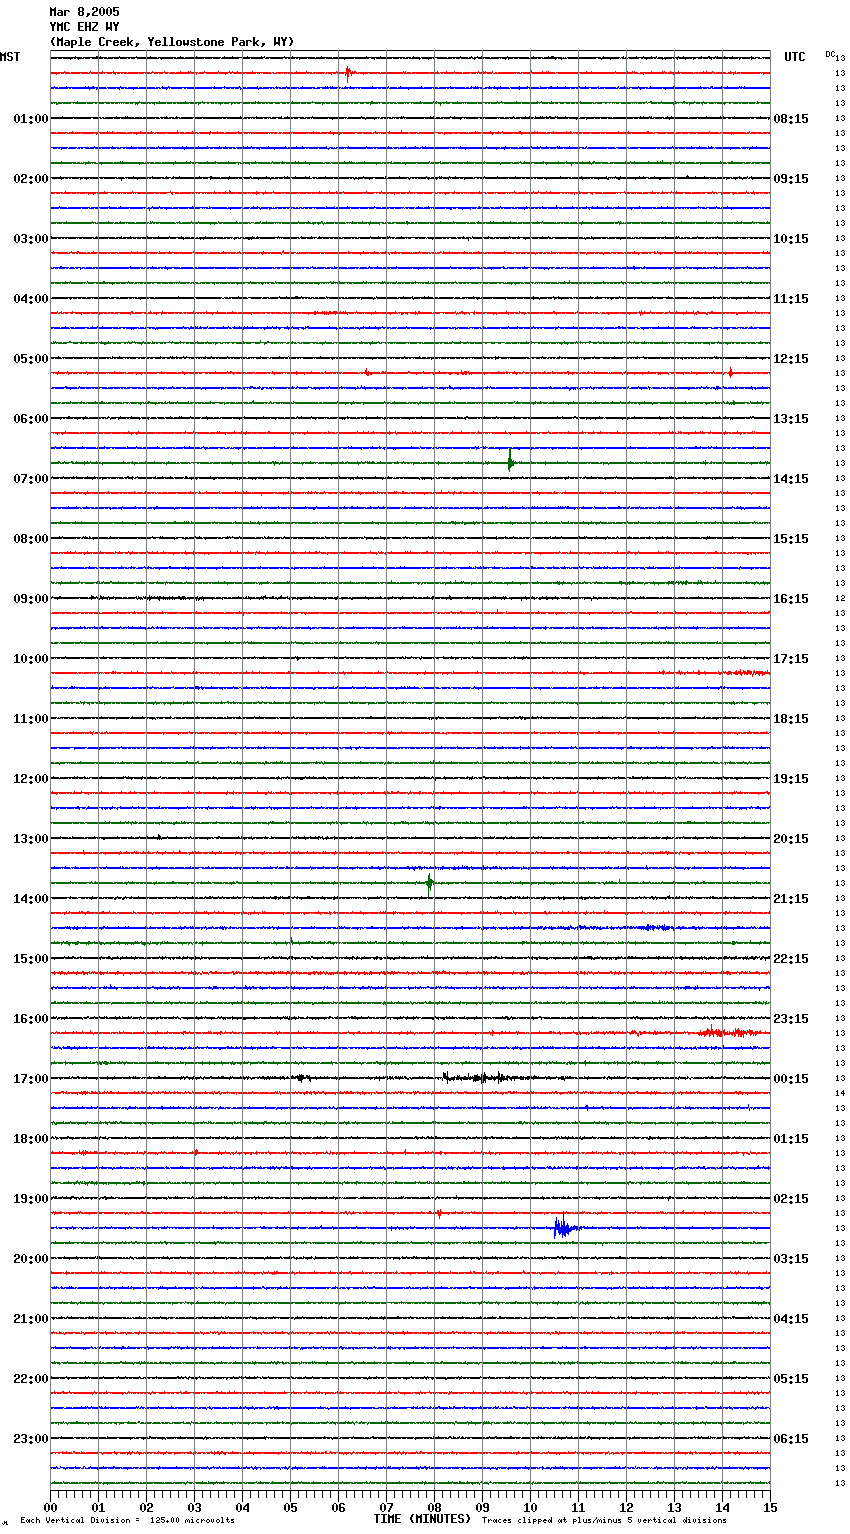Click the "14:15" UTC time label
This screenshot has width=850, height=1534.
[x=791, y=479]
